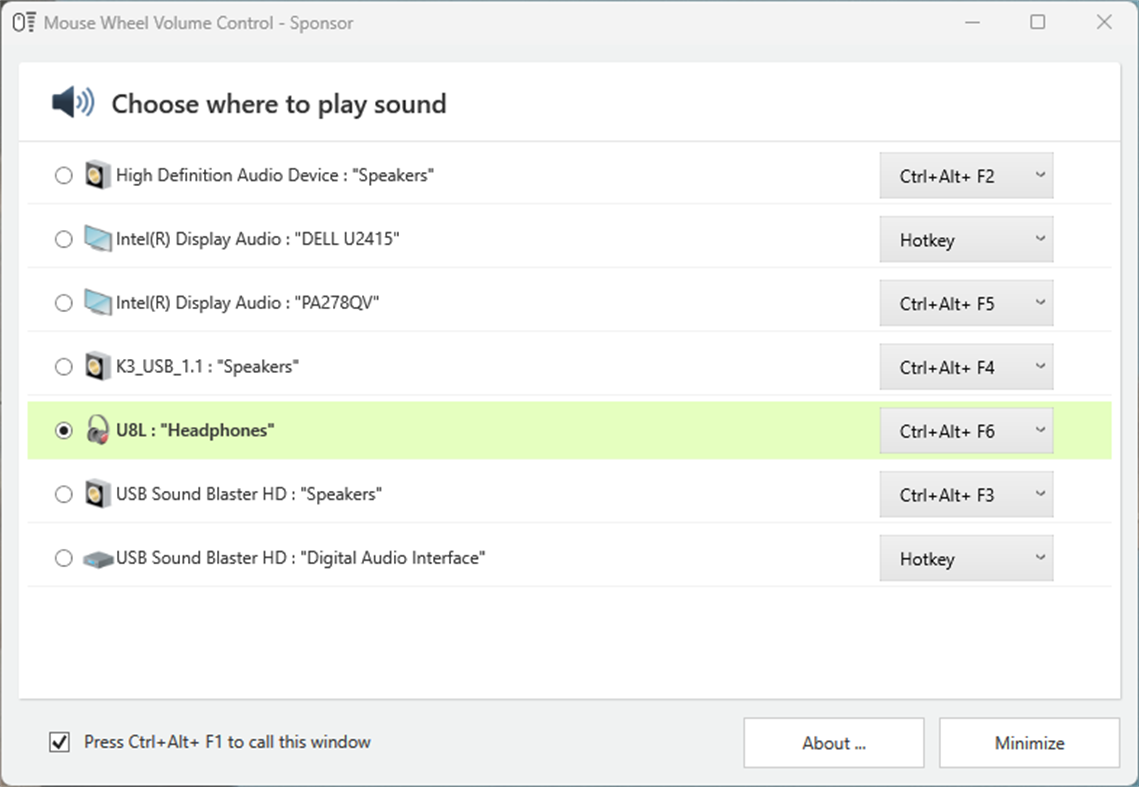Viewport: 1139px width, 787px height.
Task: Open the Ctrl+Alt+F2 hotkey dropdown
Action: tap(966, 176)
